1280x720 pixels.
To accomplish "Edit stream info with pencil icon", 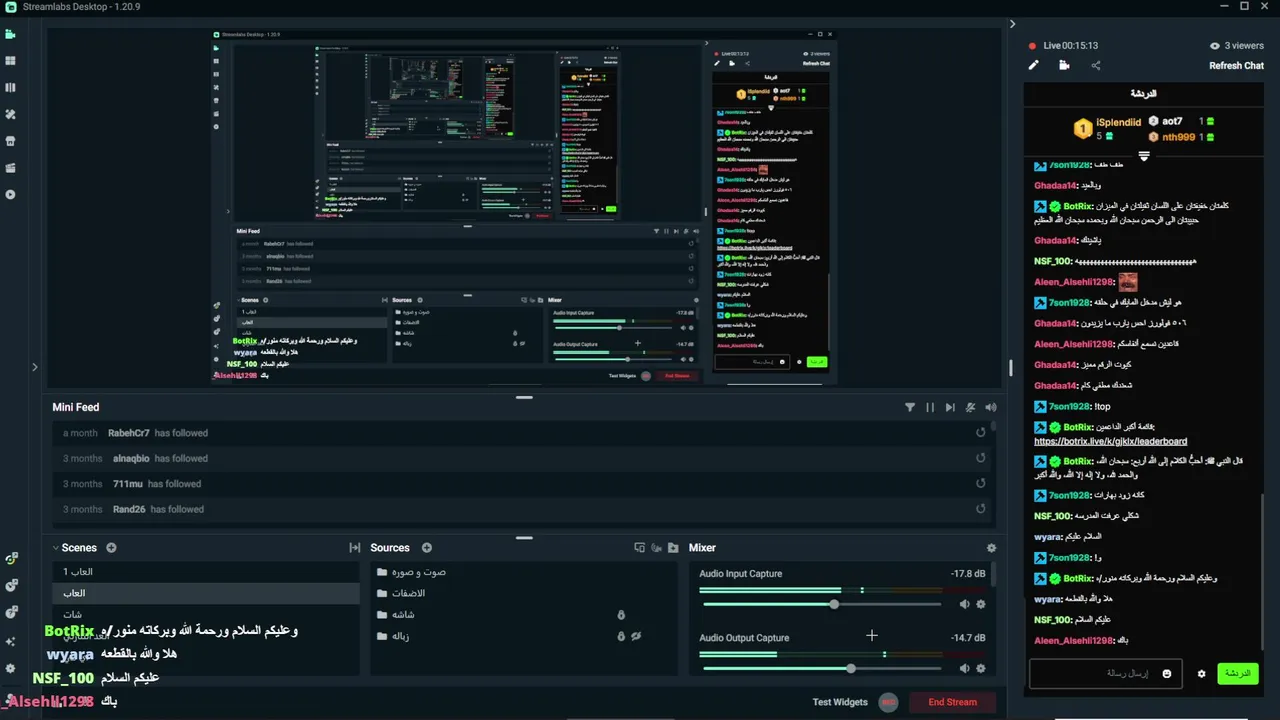I will [x=1034, y=65].
